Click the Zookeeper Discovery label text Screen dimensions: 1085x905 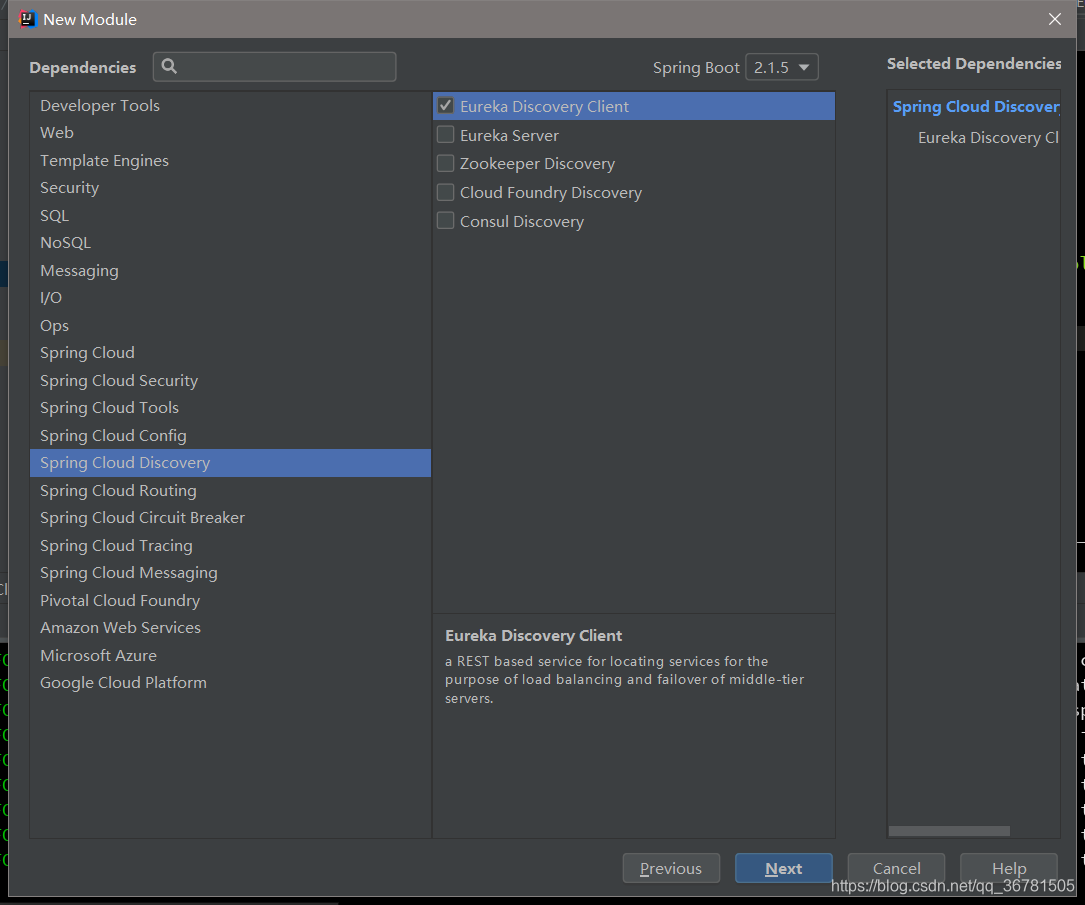tap(537, 164)
